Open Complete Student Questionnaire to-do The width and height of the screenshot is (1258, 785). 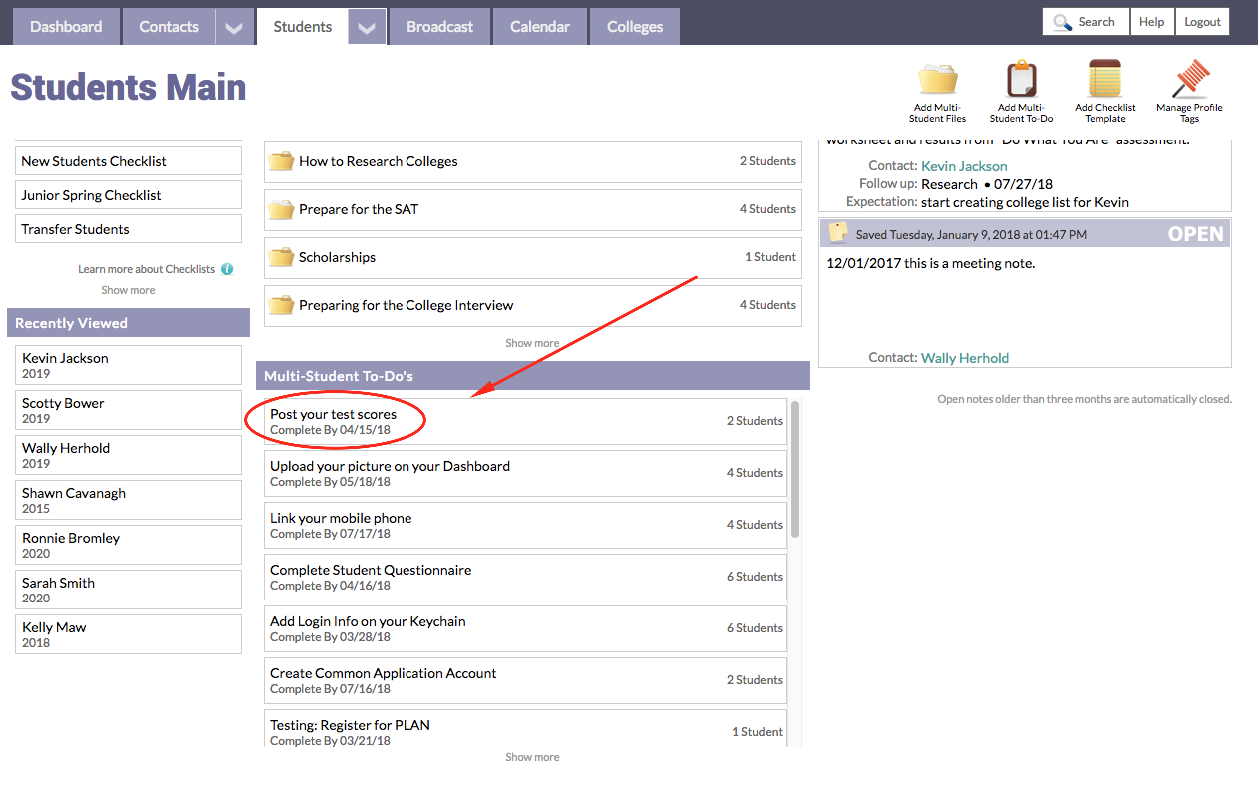[525, 577]
